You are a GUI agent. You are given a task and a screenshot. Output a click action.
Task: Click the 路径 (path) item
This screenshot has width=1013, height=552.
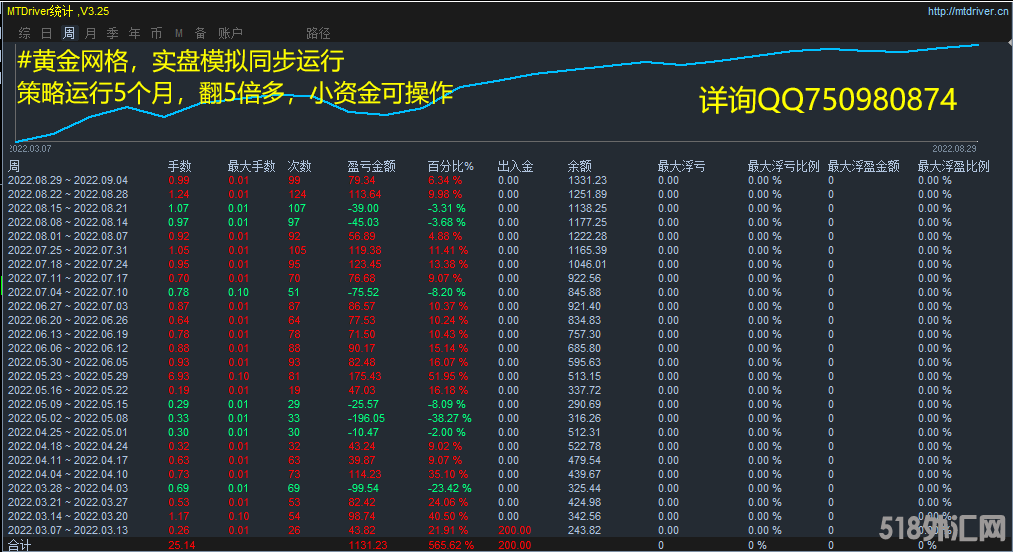click(x=318, y=33)
